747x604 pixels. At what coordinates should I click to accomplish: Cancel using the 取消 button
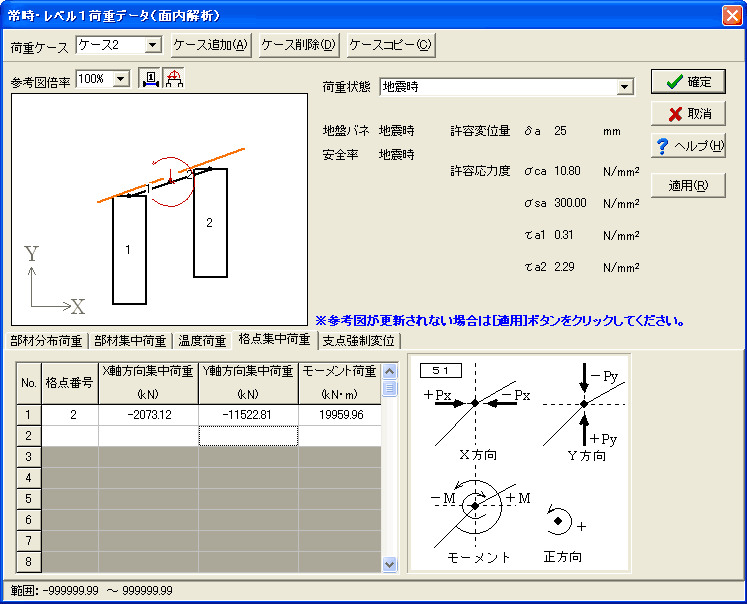click(x=688, y=114)
